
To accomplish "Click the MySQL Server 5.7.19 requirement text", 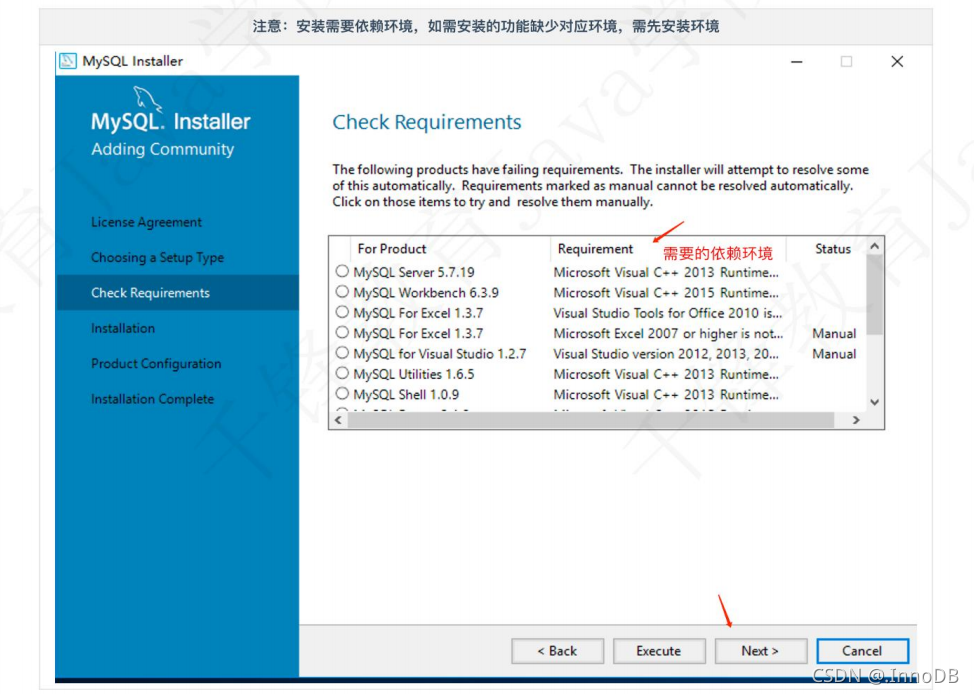I will pos(666,272).
